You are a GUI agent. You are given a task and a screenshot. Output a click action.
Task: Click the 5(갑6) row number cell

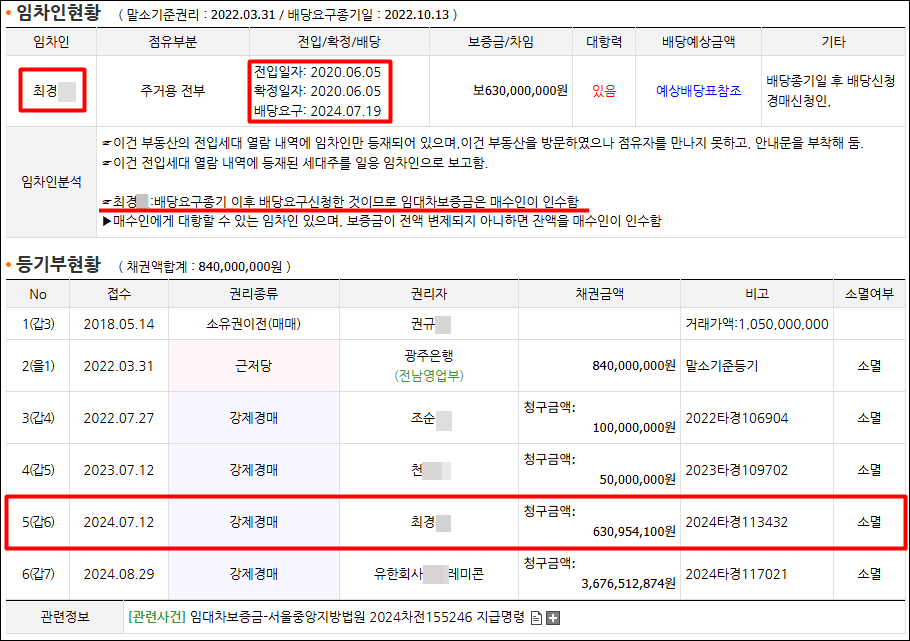(38, 522)
